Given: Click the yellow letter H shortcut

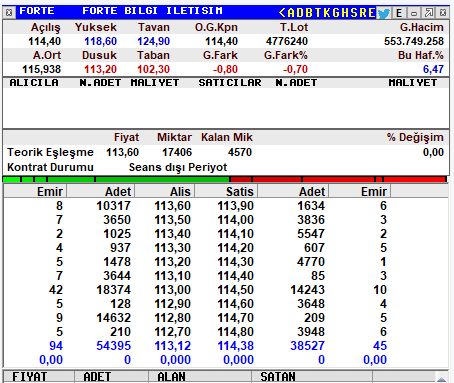Looking at the screenshot, I should pos(345,13).
